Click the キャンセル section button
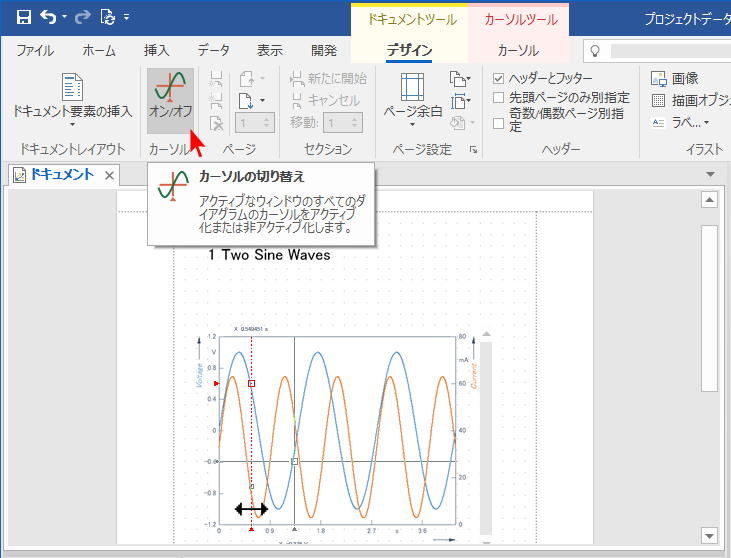This screenshot has height=558, width=731. click(x=326, y=100)
